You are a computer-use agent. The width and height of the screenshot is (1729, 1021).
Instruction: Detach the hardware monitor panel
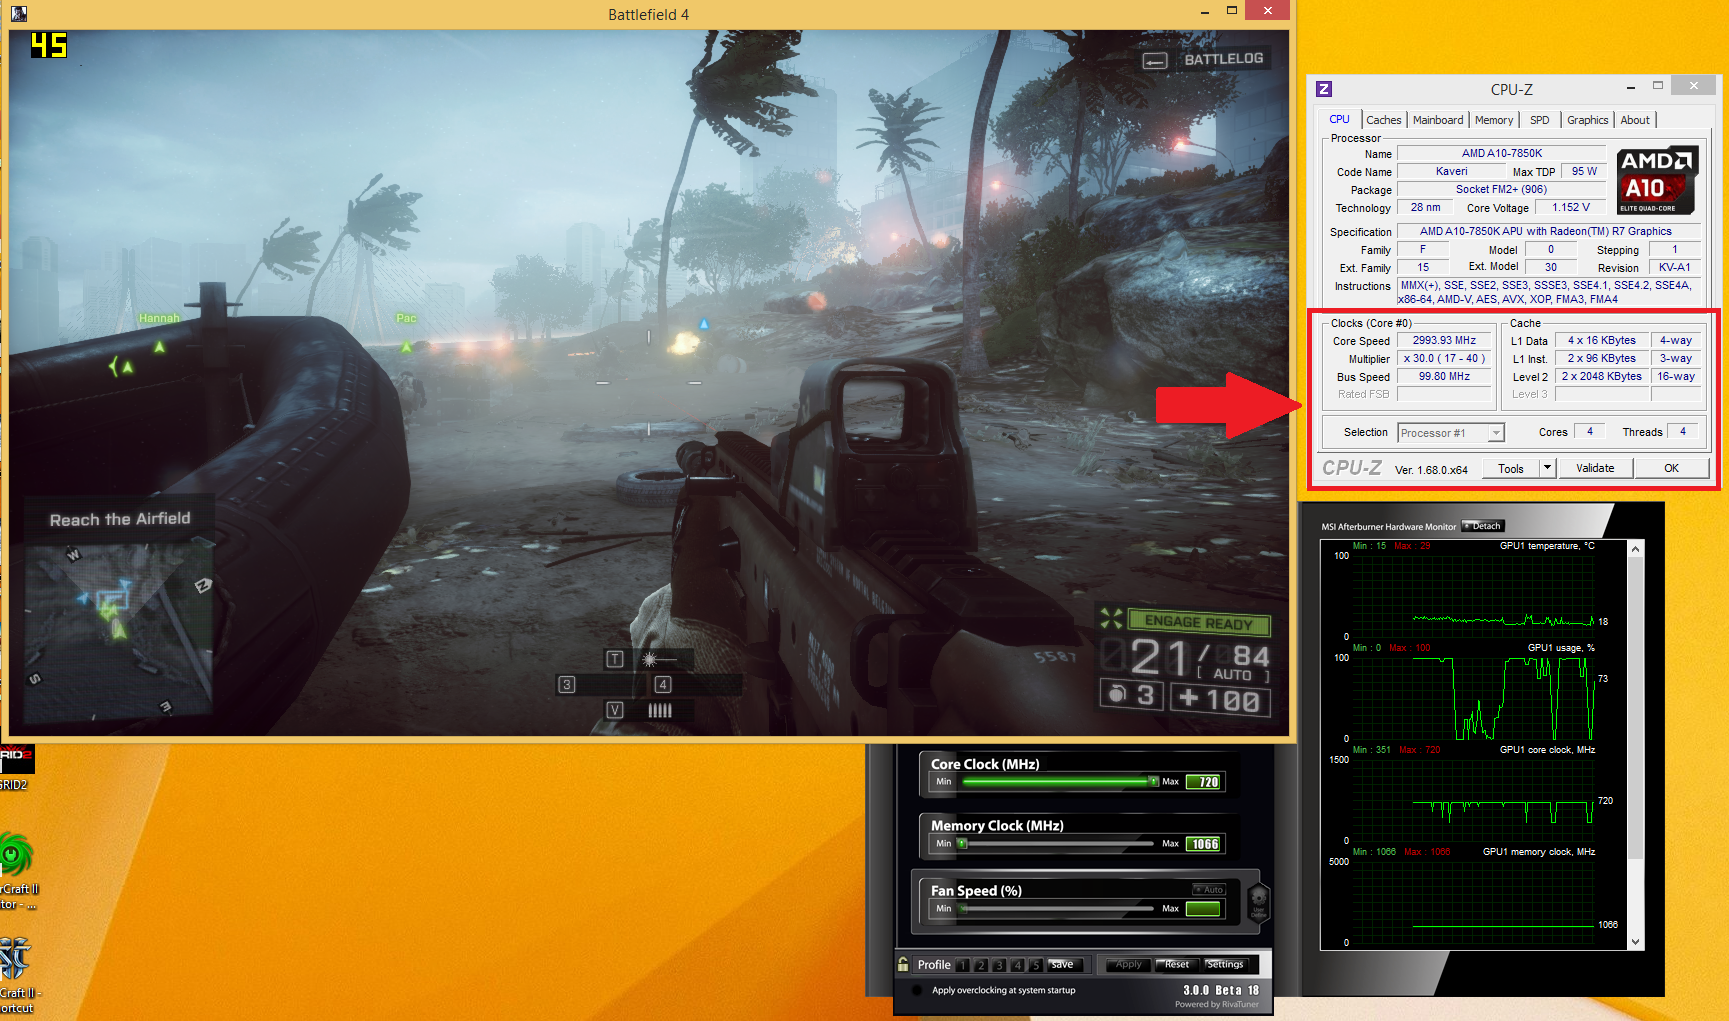pos(1483,526)
